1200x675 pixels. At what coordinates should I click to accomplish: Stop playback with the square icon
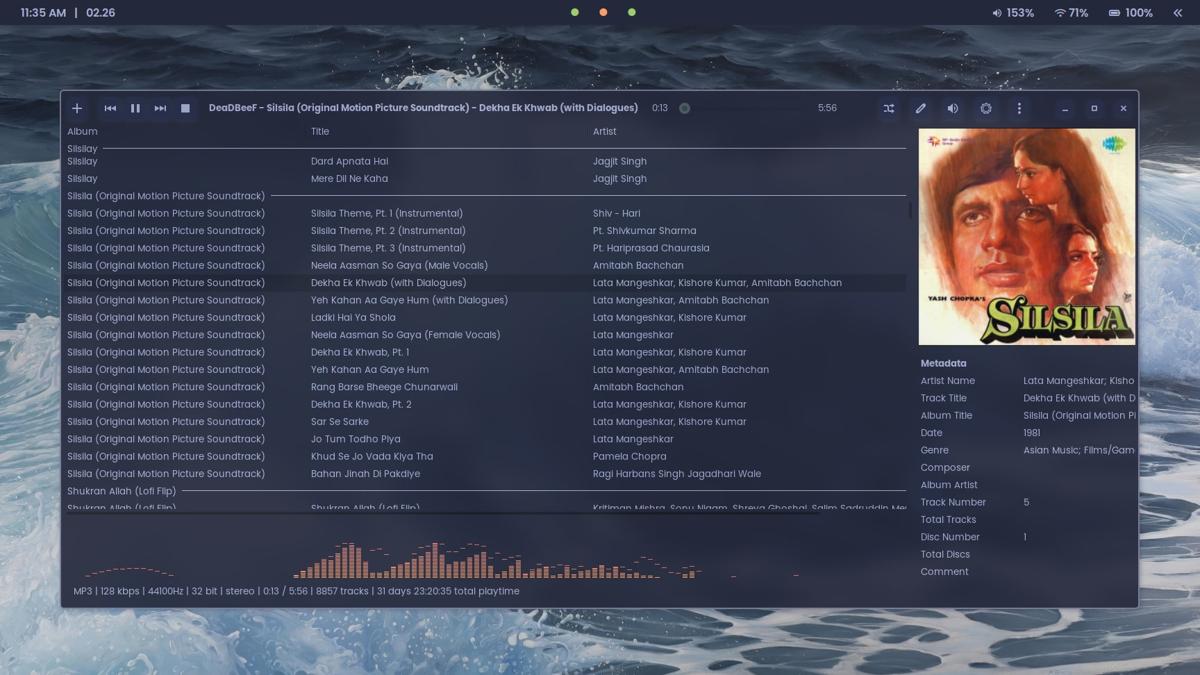[185, 108]
